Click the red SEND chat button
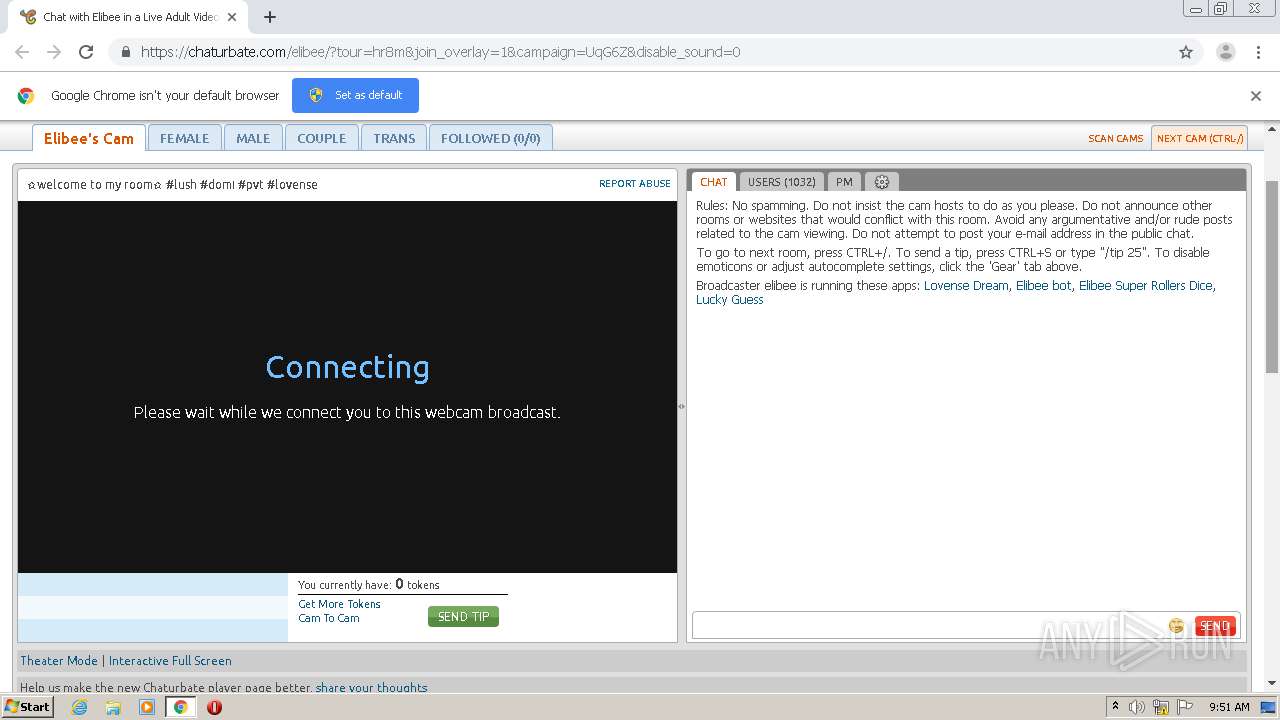1280x720 pixels. [x=1215, y=626]
